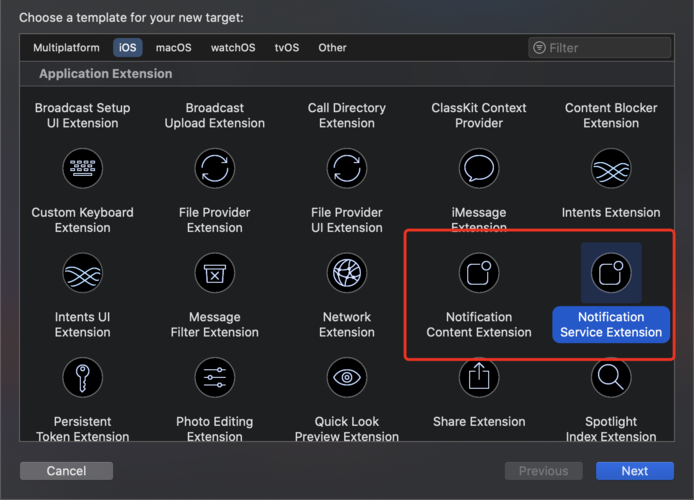Choose the File Provider Extension icon

point(215,169)
